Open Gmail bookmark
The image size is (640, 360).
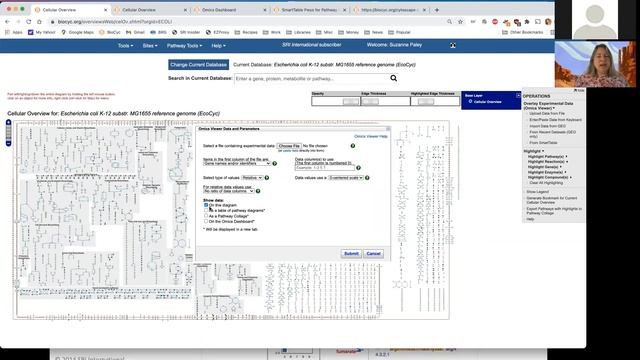point(135,32)
